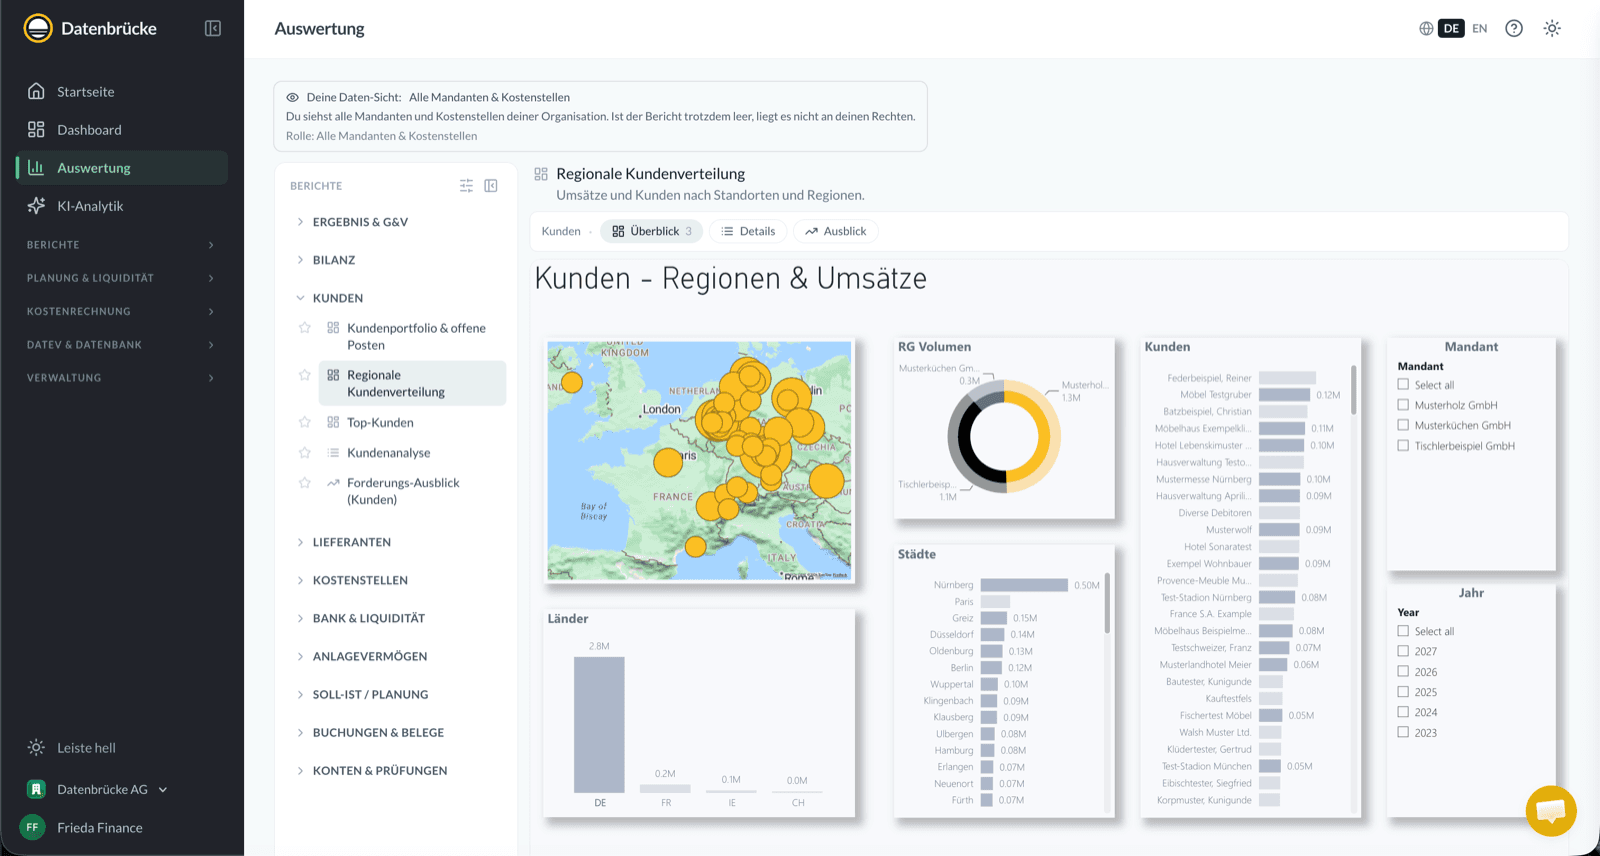Viewport: 1600px width, 856px height.
Task: Expand sidebar PLANUNG & LIQUIDITÄT group
Action: (121, 278)
